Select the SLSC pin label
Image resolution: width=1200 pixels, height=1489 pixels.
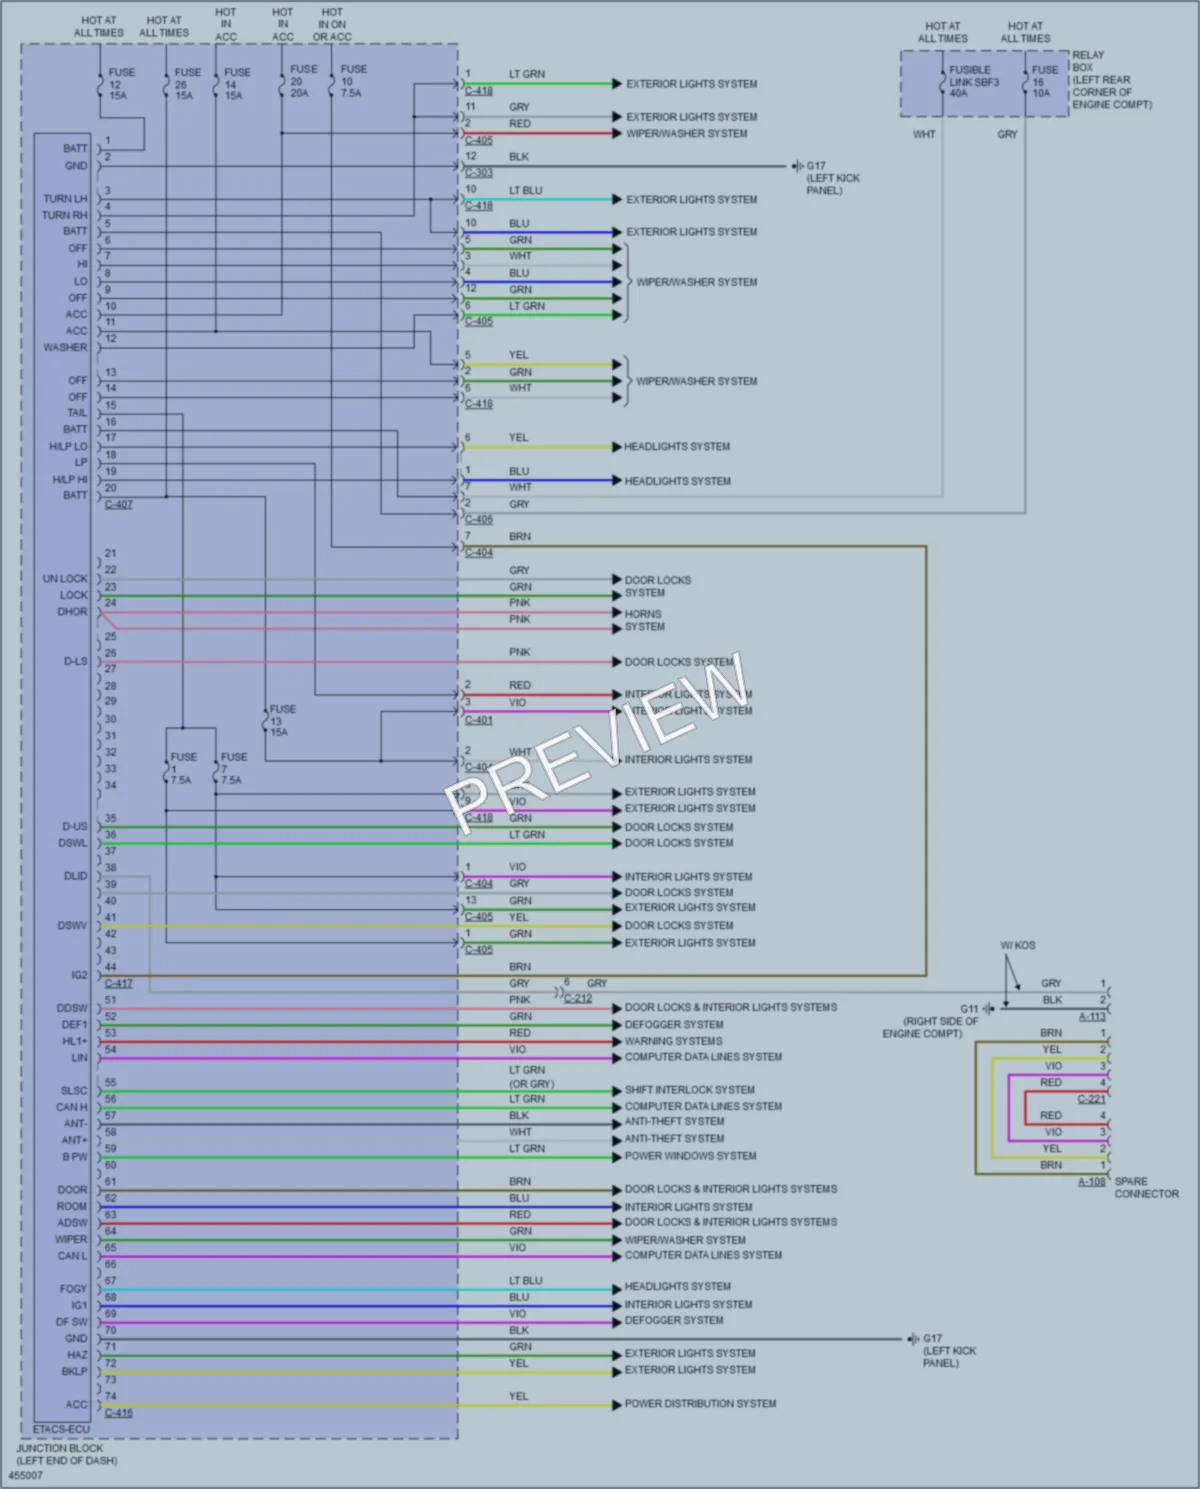[x=74, y=1091]
